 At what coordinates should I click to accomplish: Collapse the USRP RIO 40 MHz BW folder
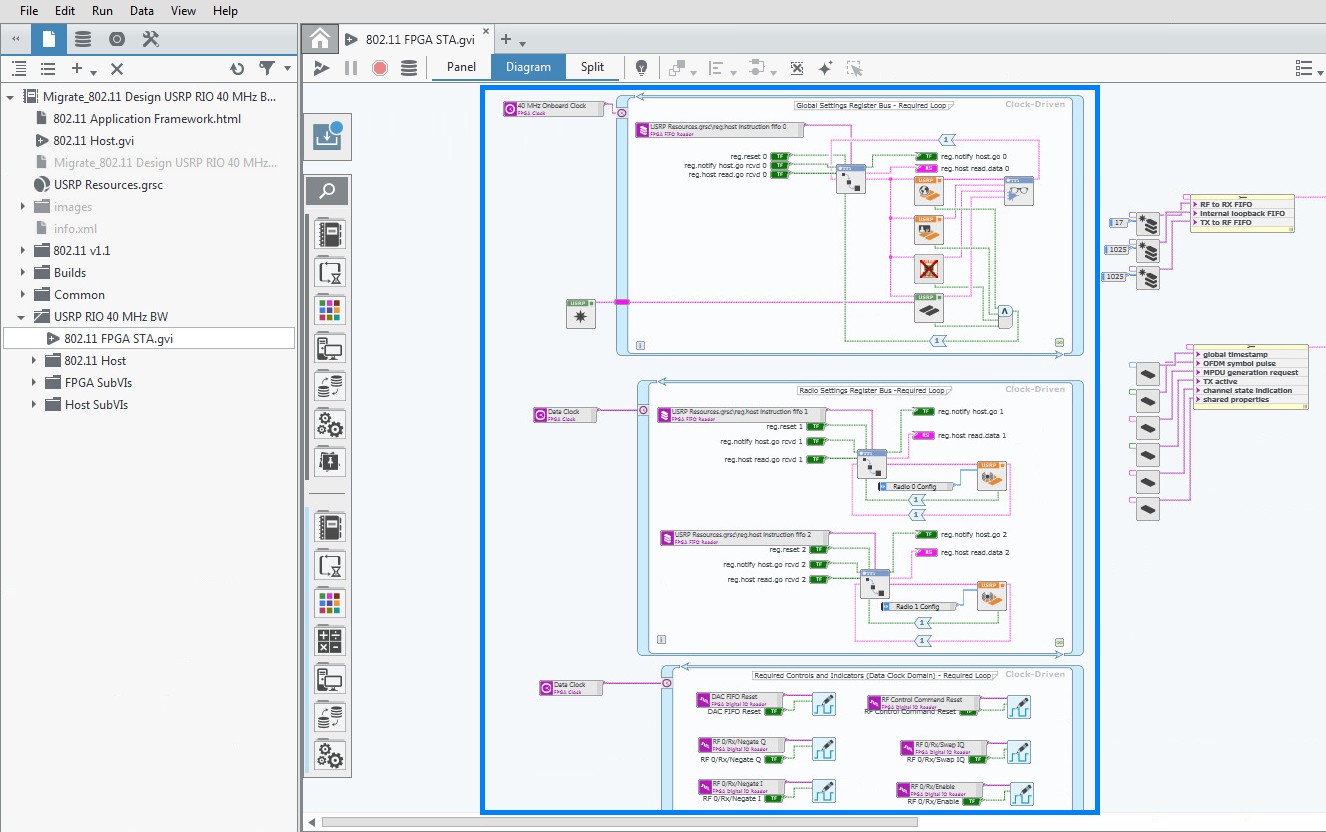point(23,317)
